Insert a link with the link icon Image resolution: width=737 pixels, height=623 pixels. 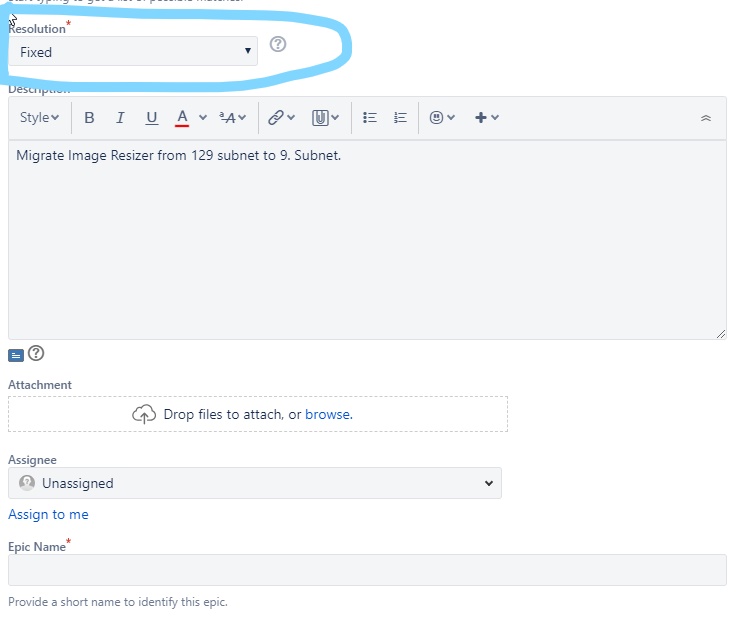point(276,118)
